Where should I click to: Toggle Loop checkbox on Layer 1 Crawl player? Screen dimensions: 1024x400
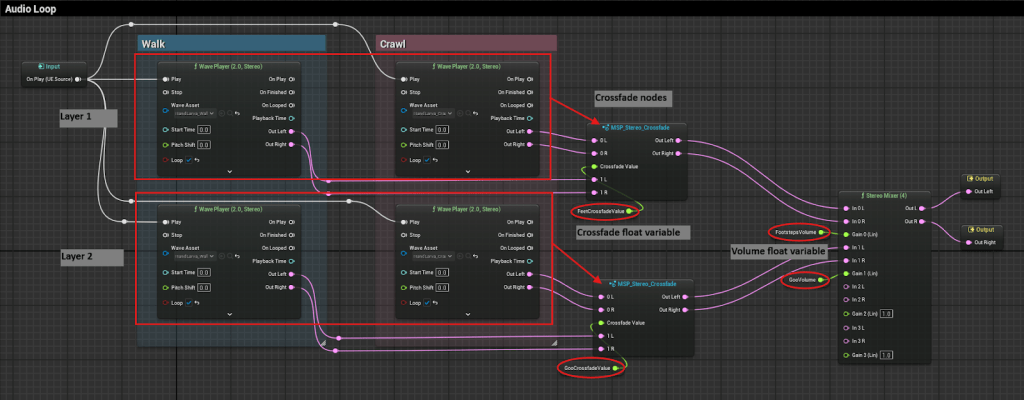426,159
